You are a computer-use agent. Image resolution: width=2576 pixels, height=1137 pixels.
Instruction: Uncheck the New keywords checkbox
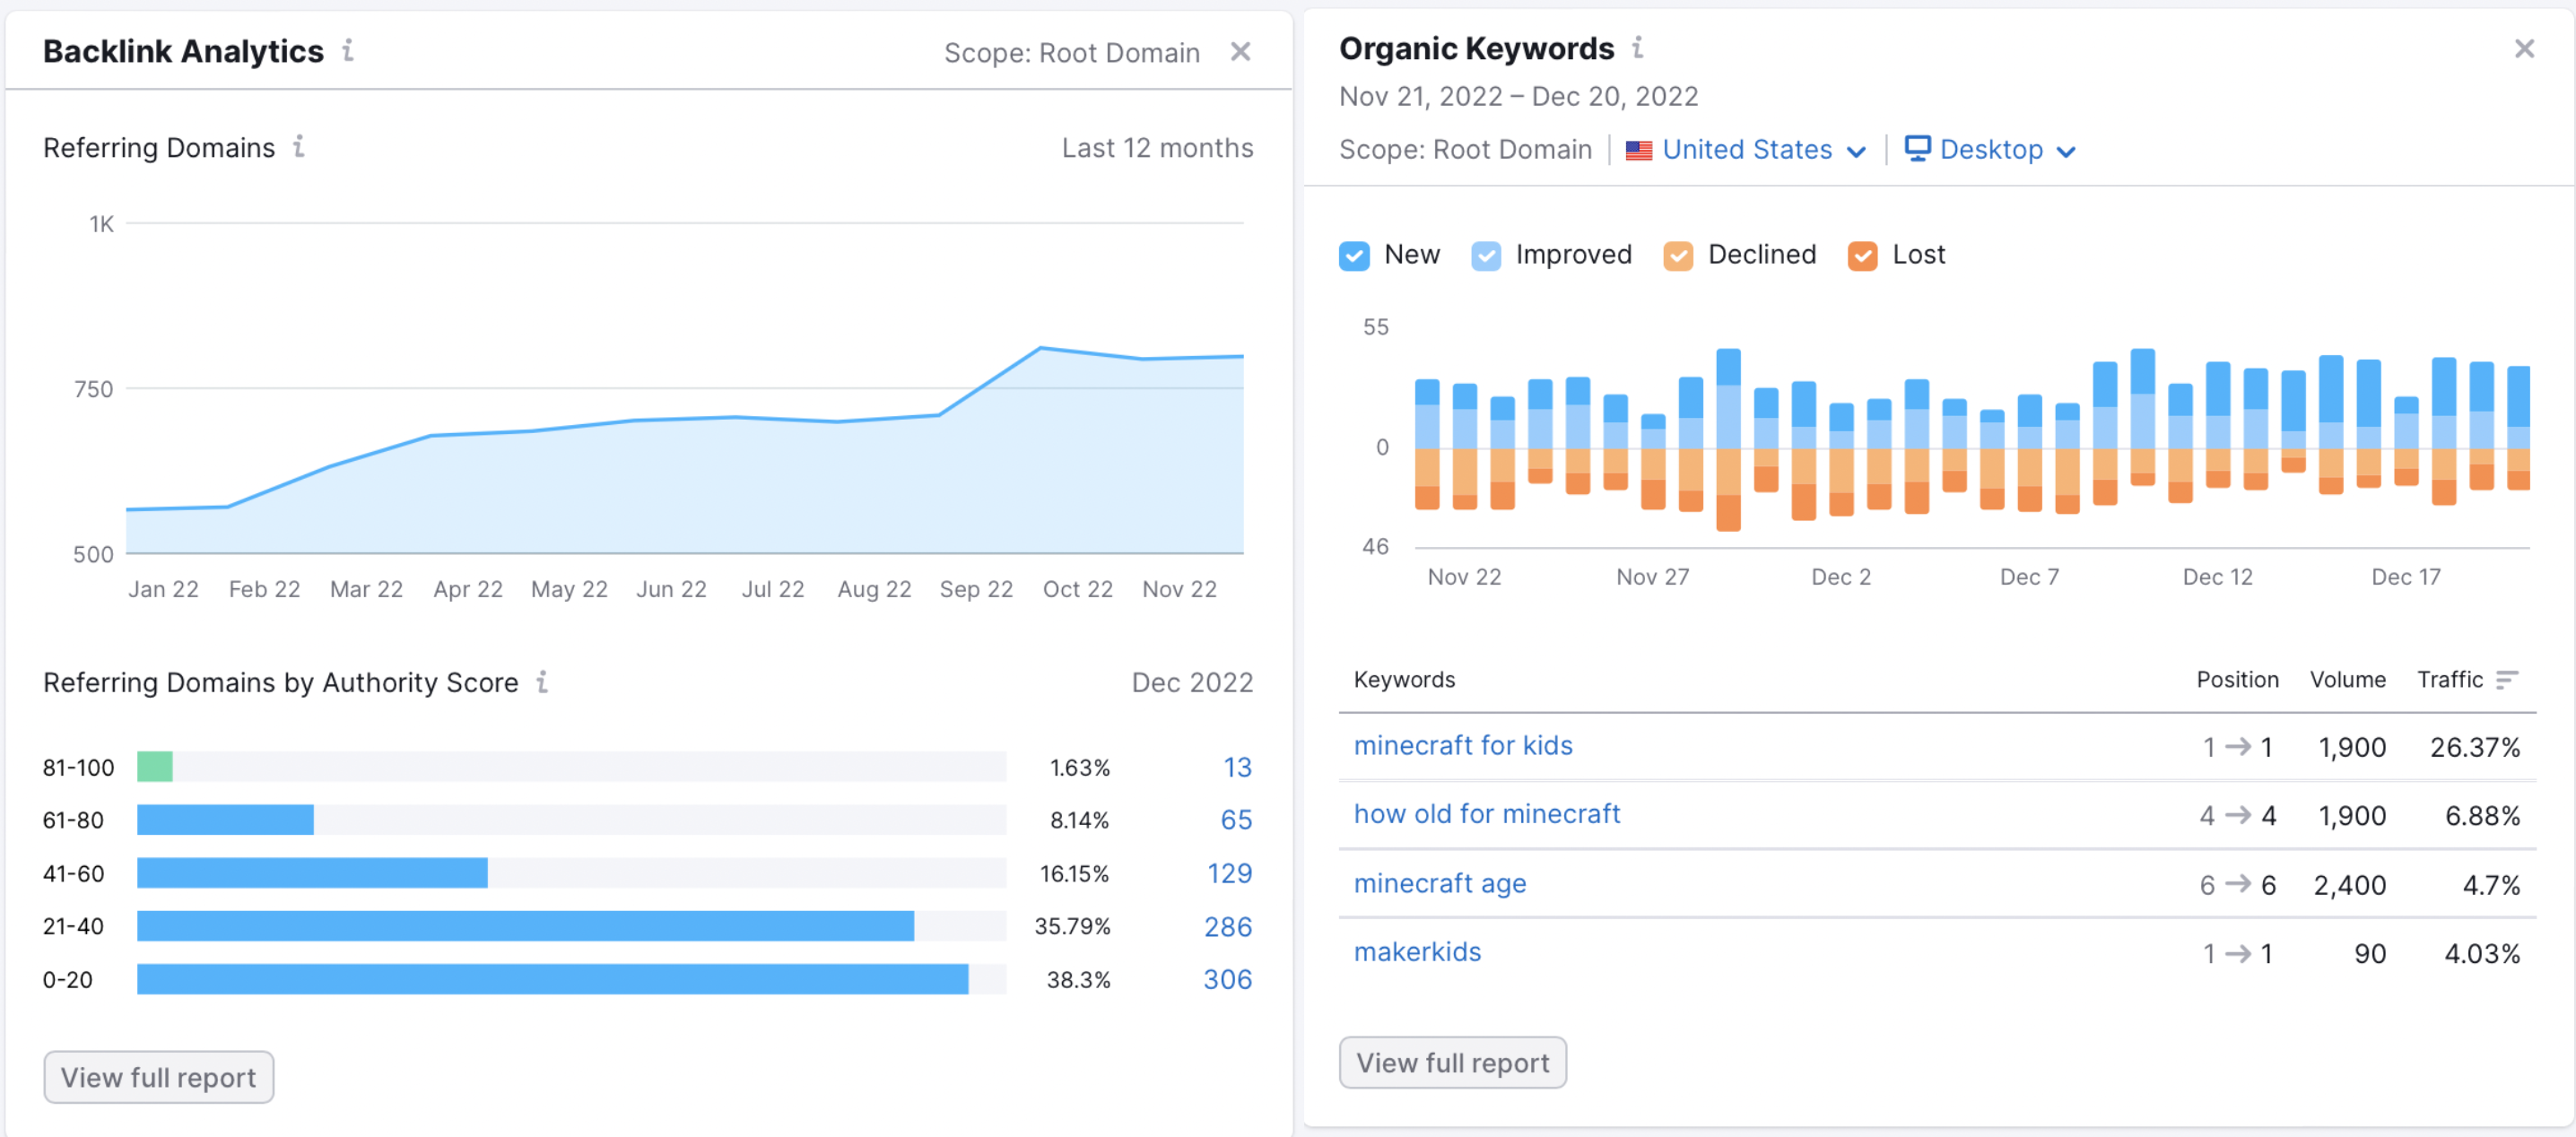tap(1354, 256)
